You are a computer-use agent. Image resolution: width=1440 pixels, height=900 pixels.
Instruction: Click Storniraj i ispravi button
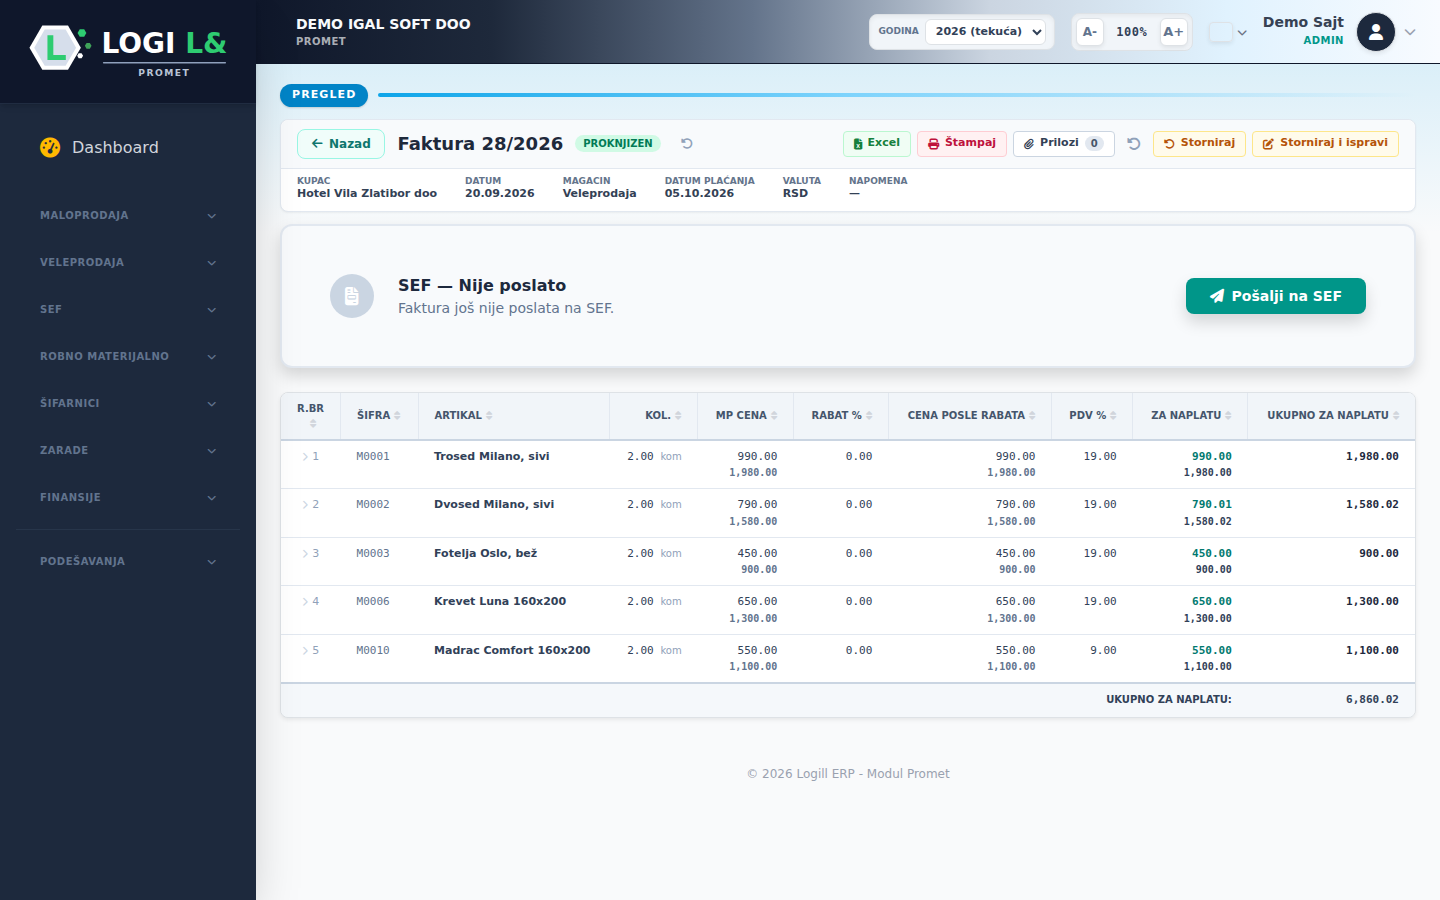tap(1325, 143)
